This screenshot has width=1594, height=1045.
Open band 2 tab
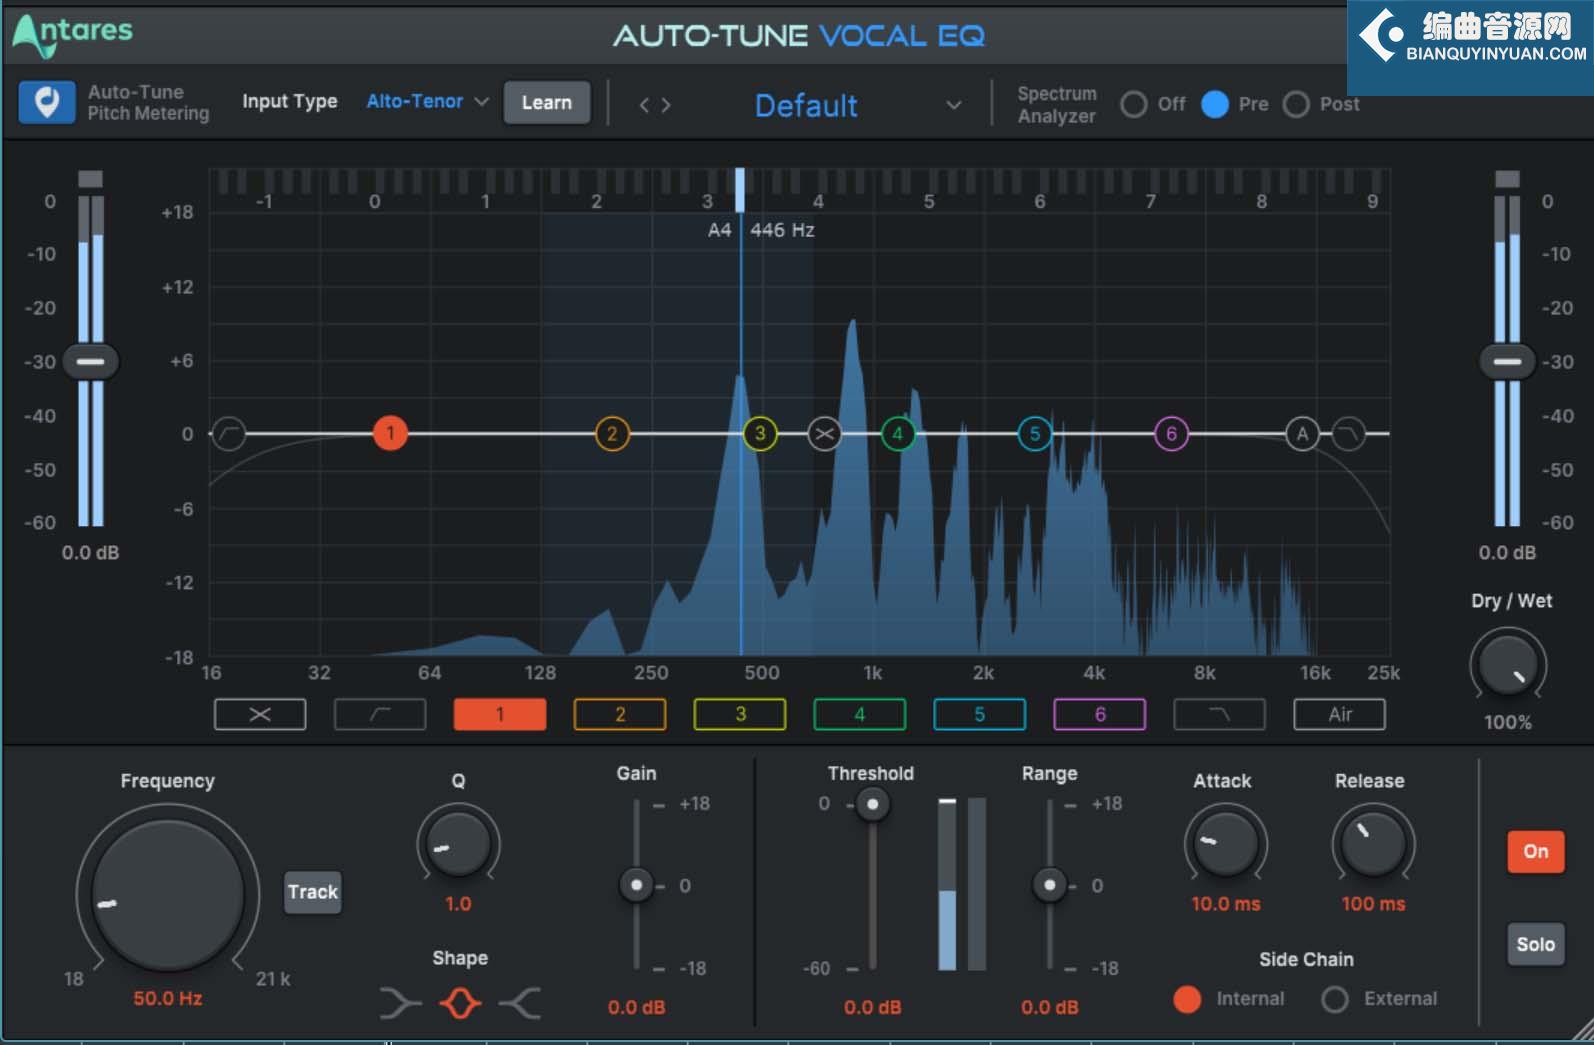[620, 715]
